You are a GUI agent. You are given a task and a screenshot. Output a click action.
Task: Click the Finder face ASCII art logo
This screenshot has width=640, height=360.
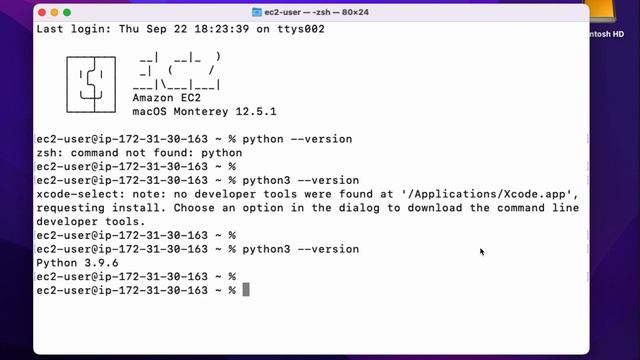[x=91, y=84]
